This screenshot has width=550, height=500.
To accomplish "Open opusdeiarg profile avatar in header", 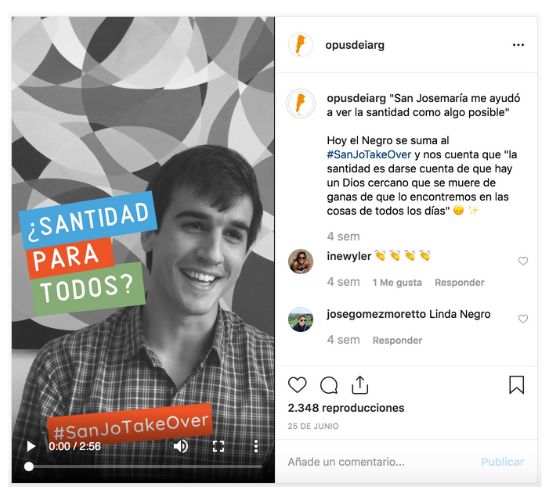I will pos(300,45).
